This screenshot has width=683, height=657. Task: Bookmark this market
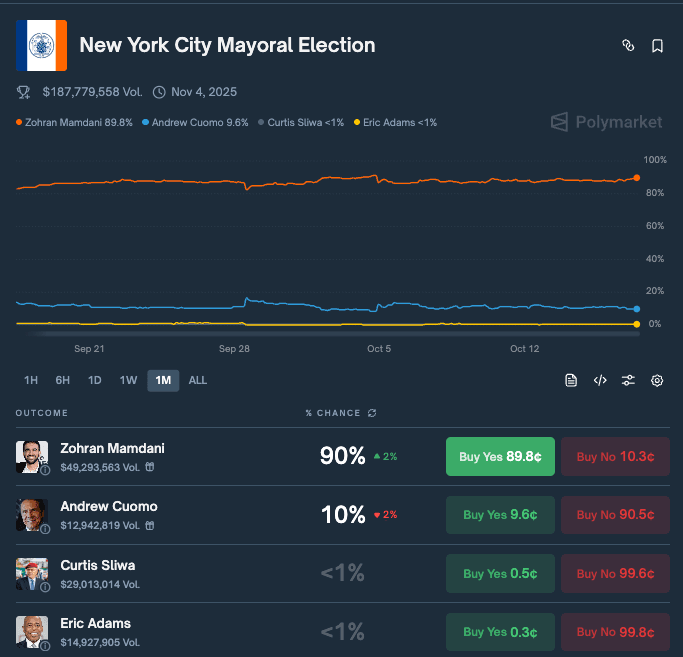point(657,45)
